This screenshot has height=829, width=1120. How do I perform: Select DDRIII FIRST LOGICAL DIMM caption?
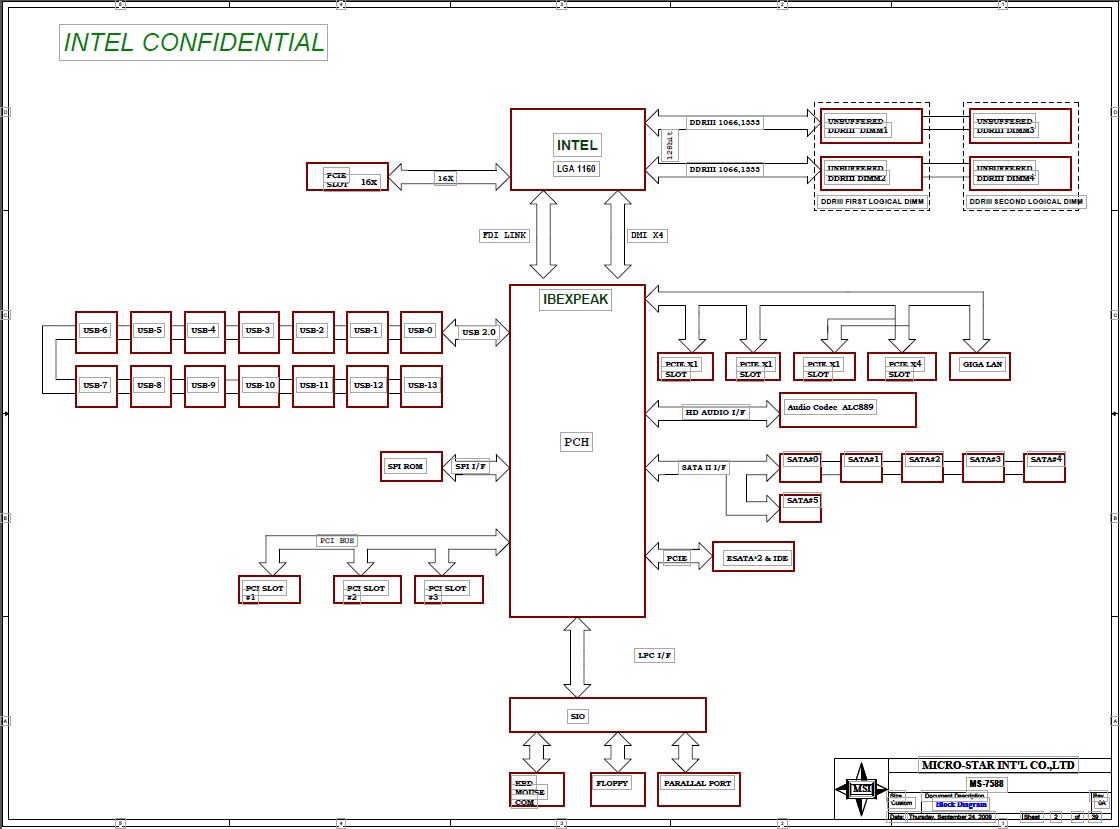(x=872, y=202)
